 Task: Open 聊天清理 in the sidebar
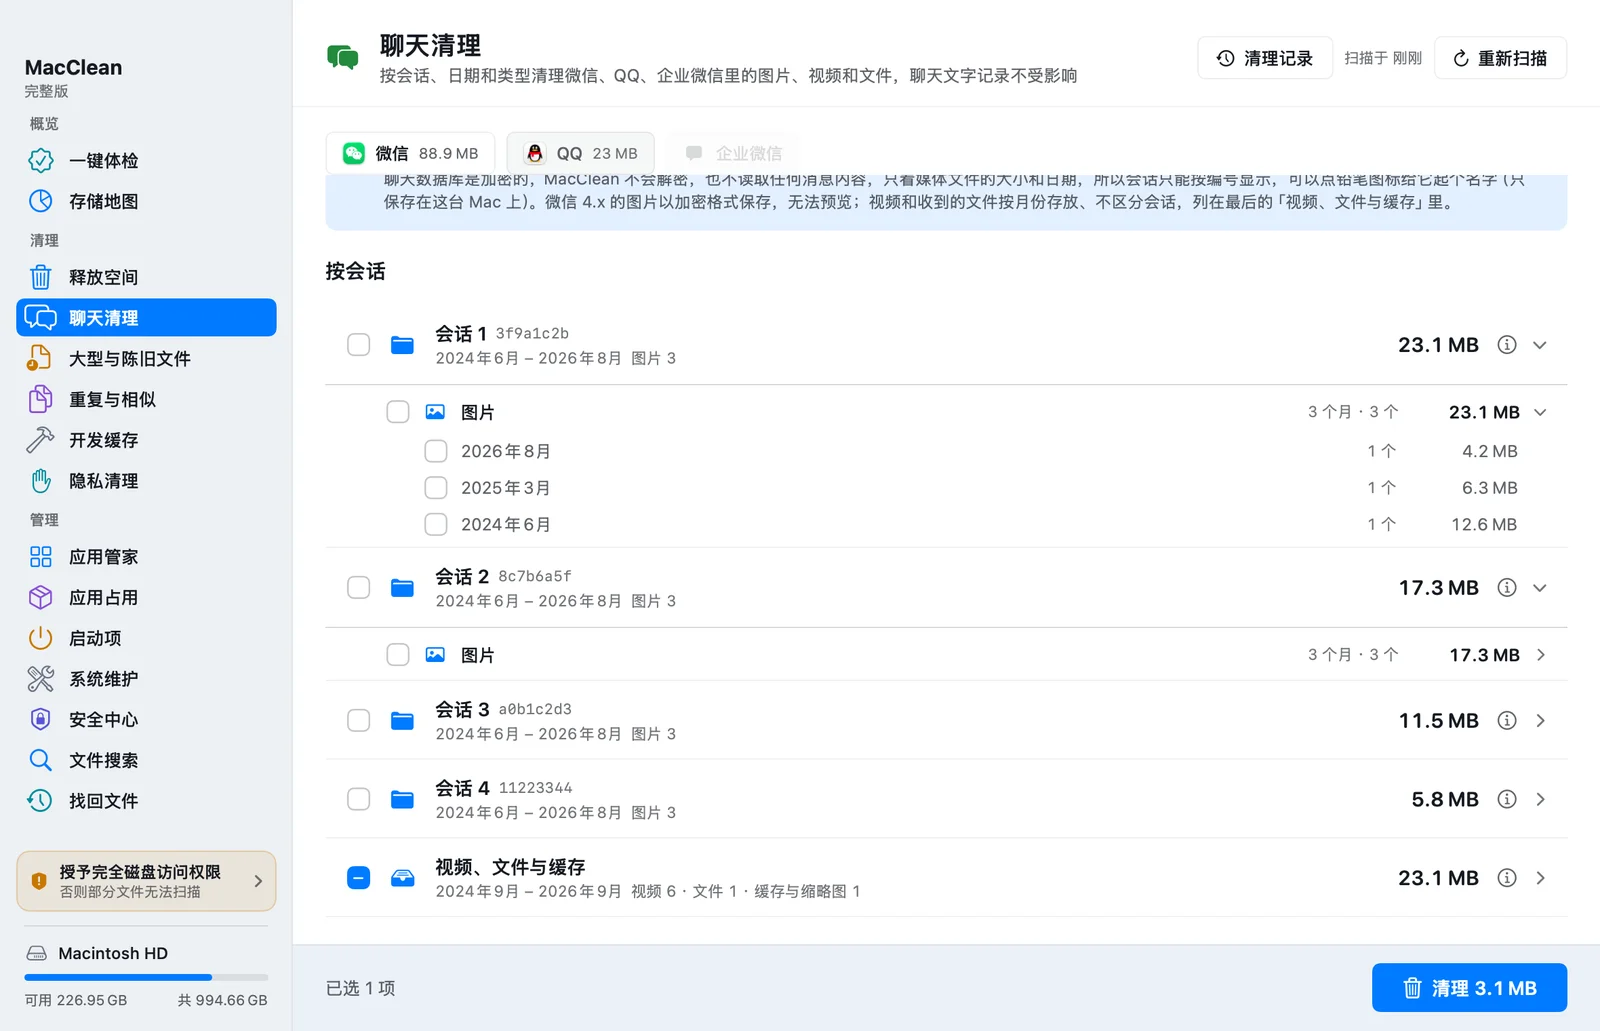point(146,318)
